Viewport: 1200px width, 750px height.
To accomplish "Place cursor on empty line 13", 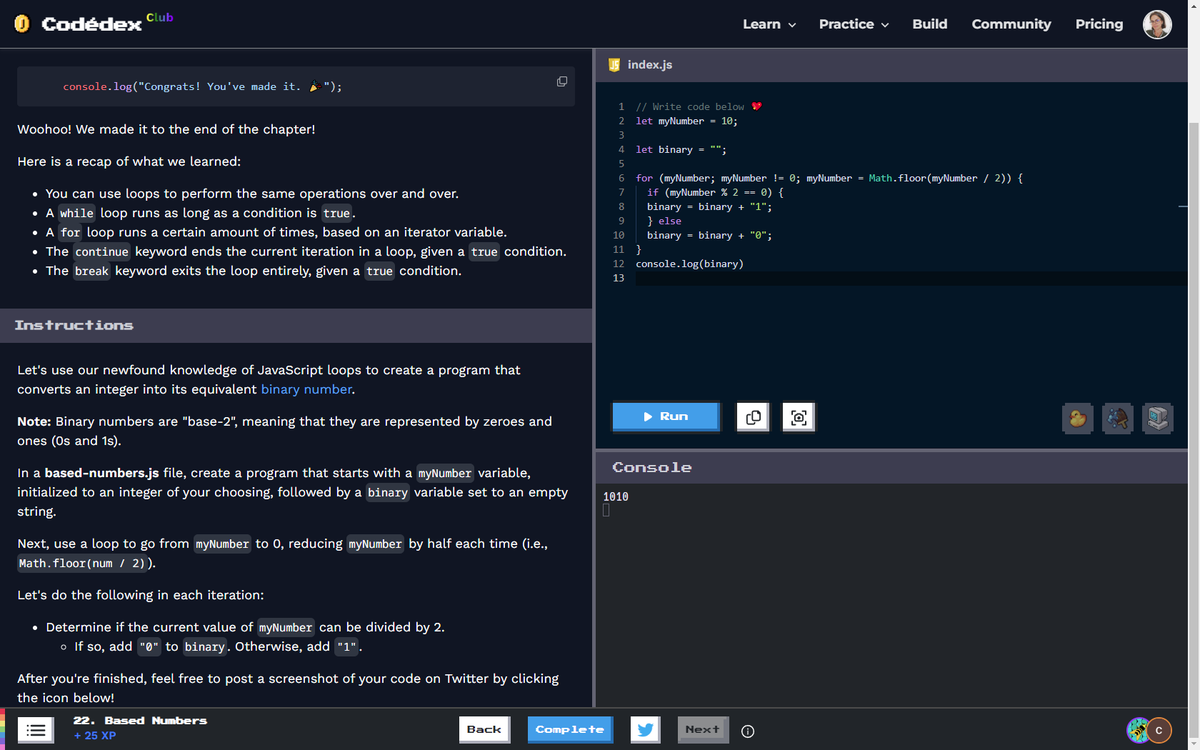I will pos(910,278).
